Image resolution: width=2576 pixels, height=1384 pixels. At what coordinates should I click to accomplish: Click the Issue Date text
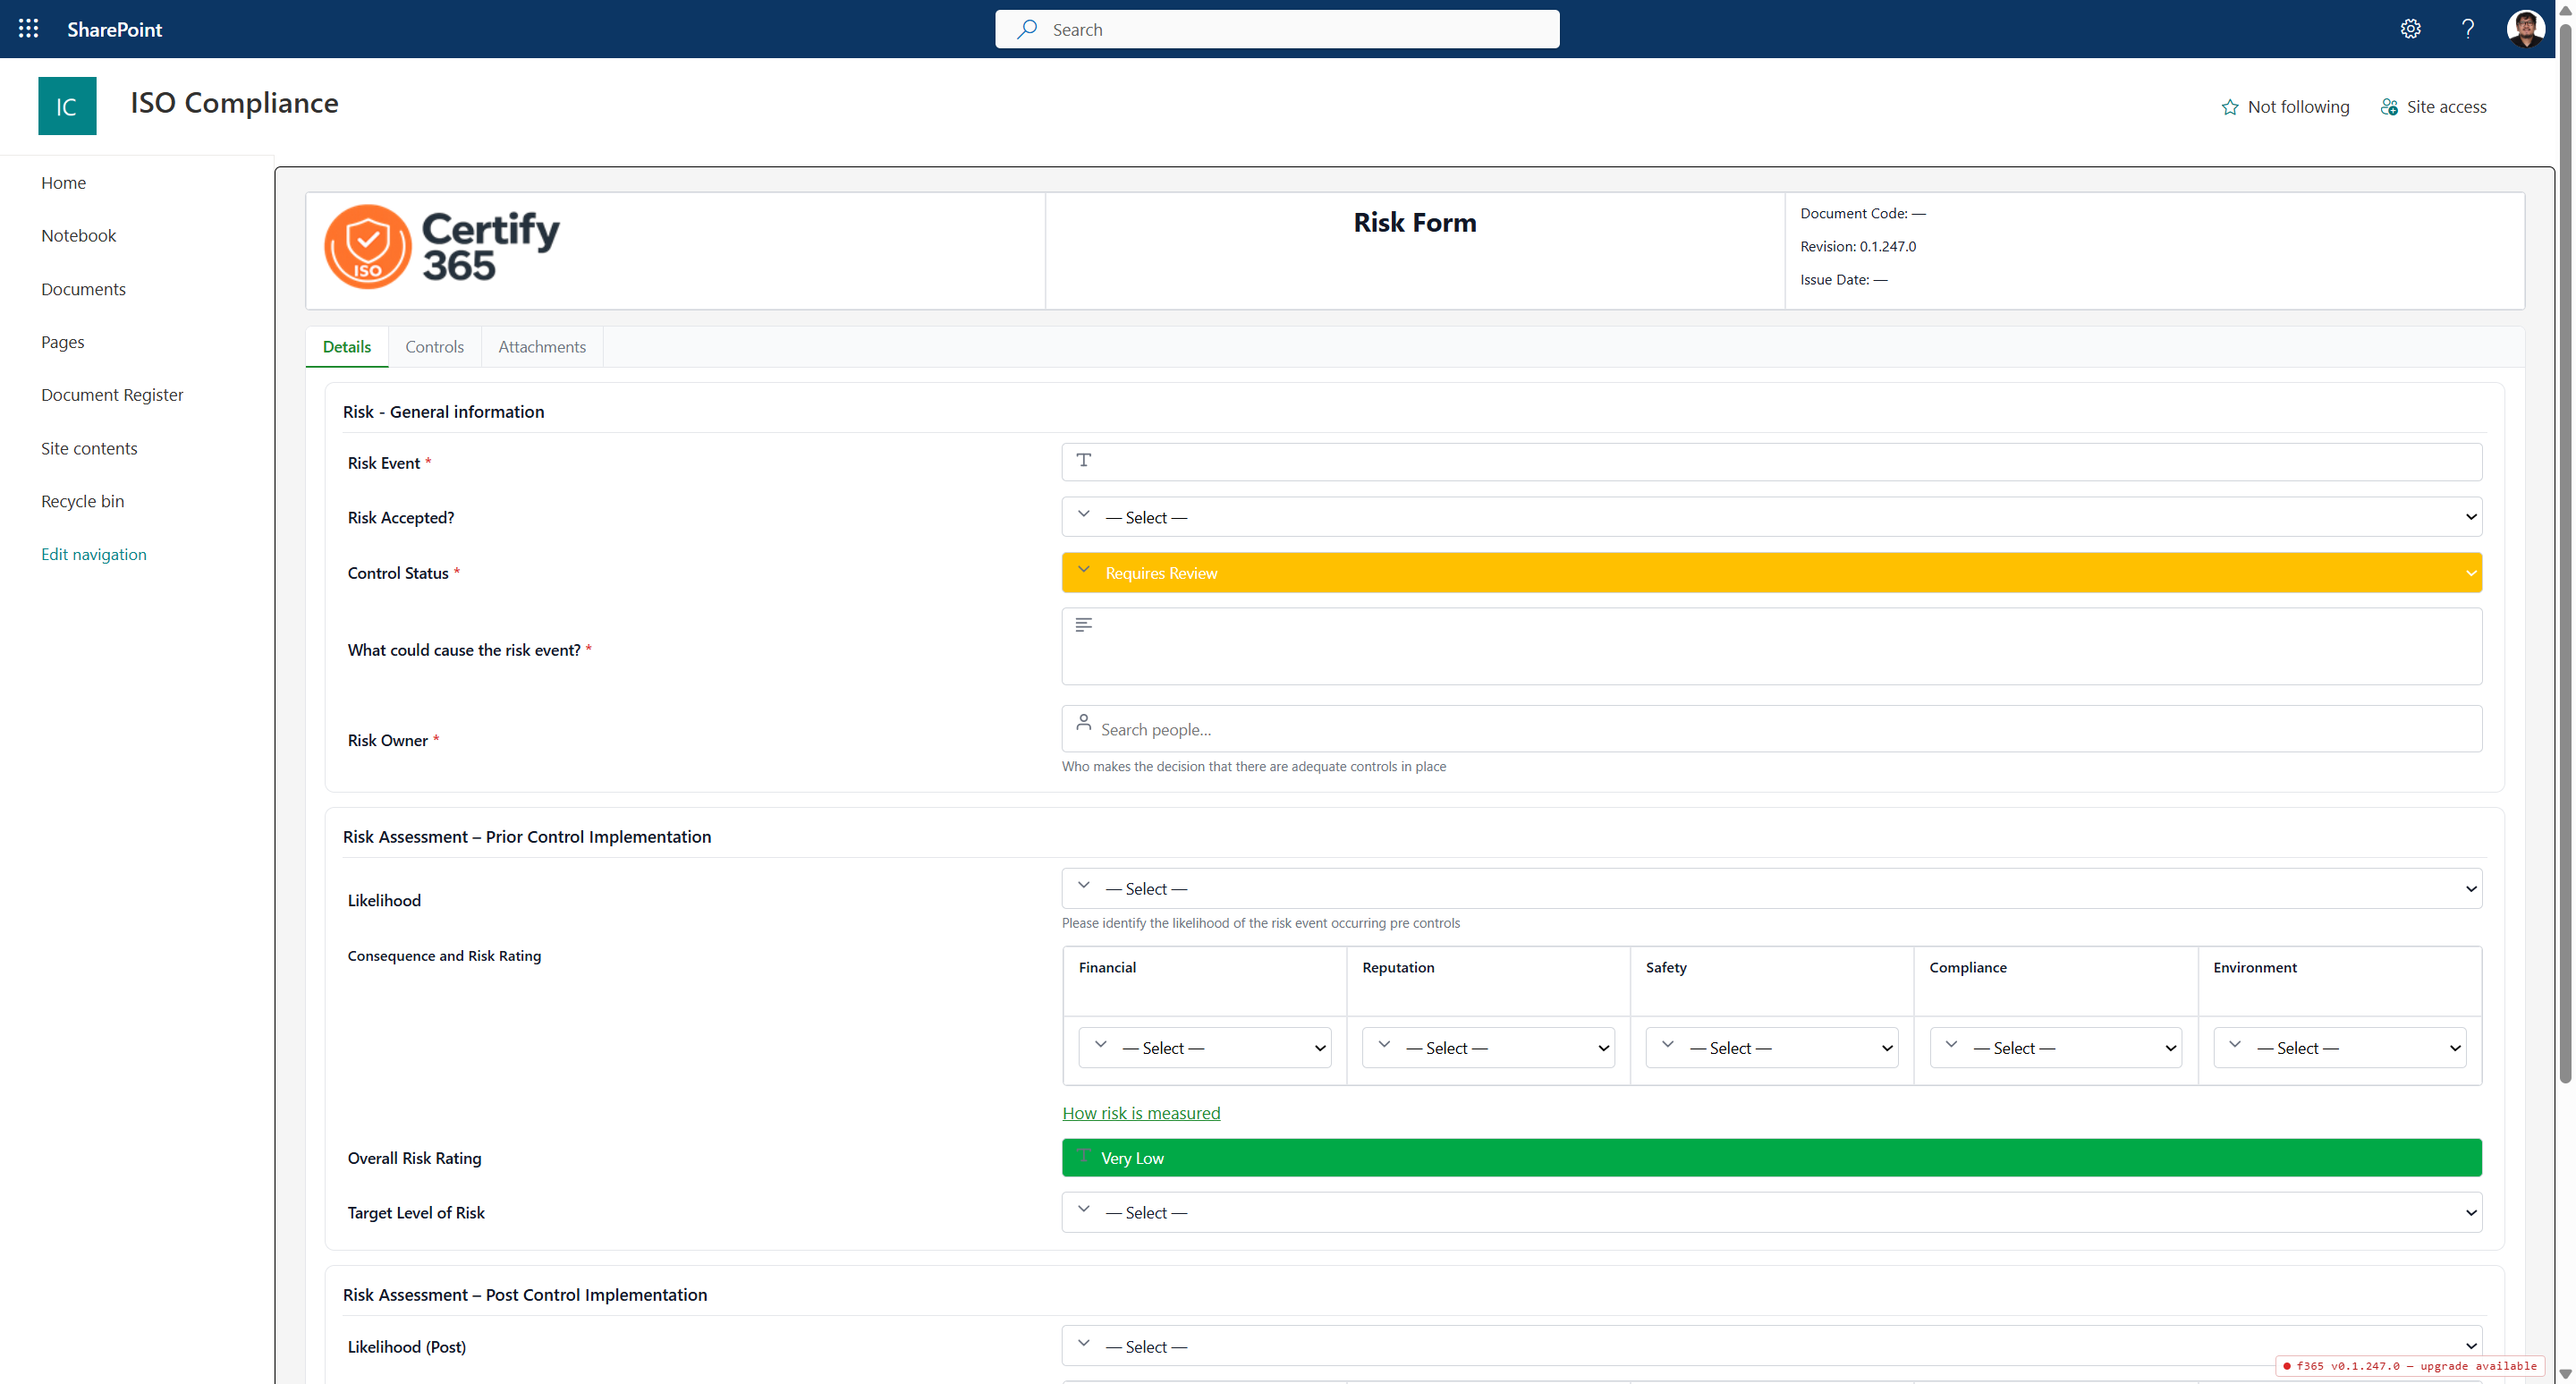coord(1844,279)
